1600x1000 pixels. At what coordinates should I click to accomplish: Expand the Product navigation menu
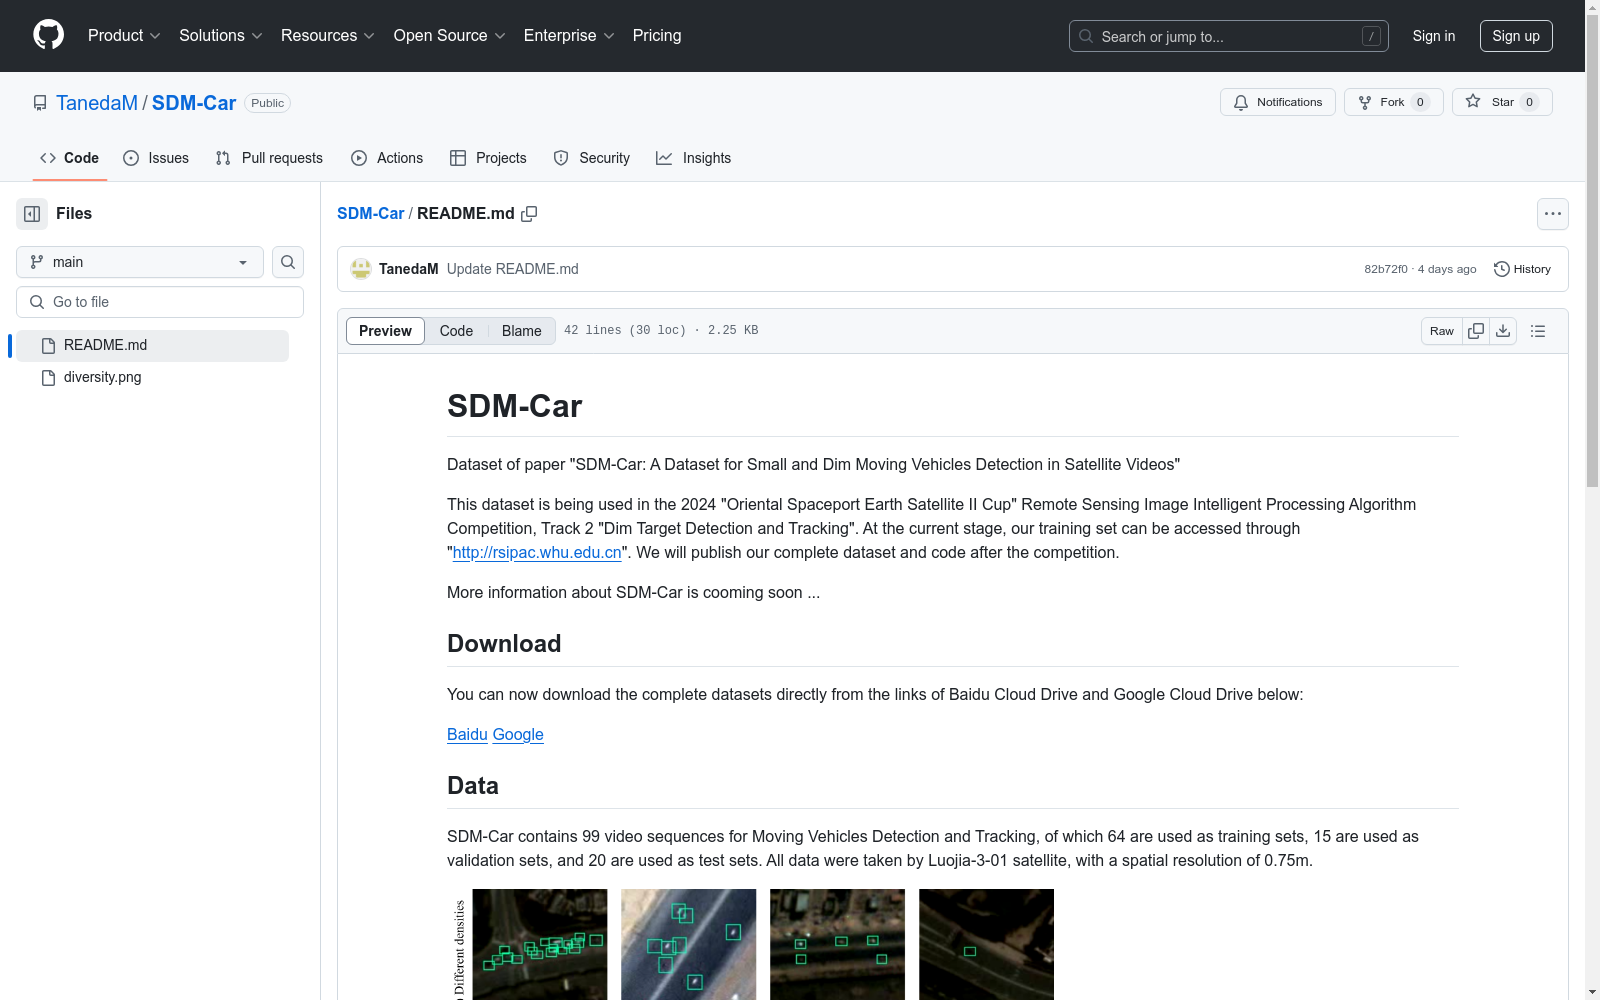[x=124, y=36]
